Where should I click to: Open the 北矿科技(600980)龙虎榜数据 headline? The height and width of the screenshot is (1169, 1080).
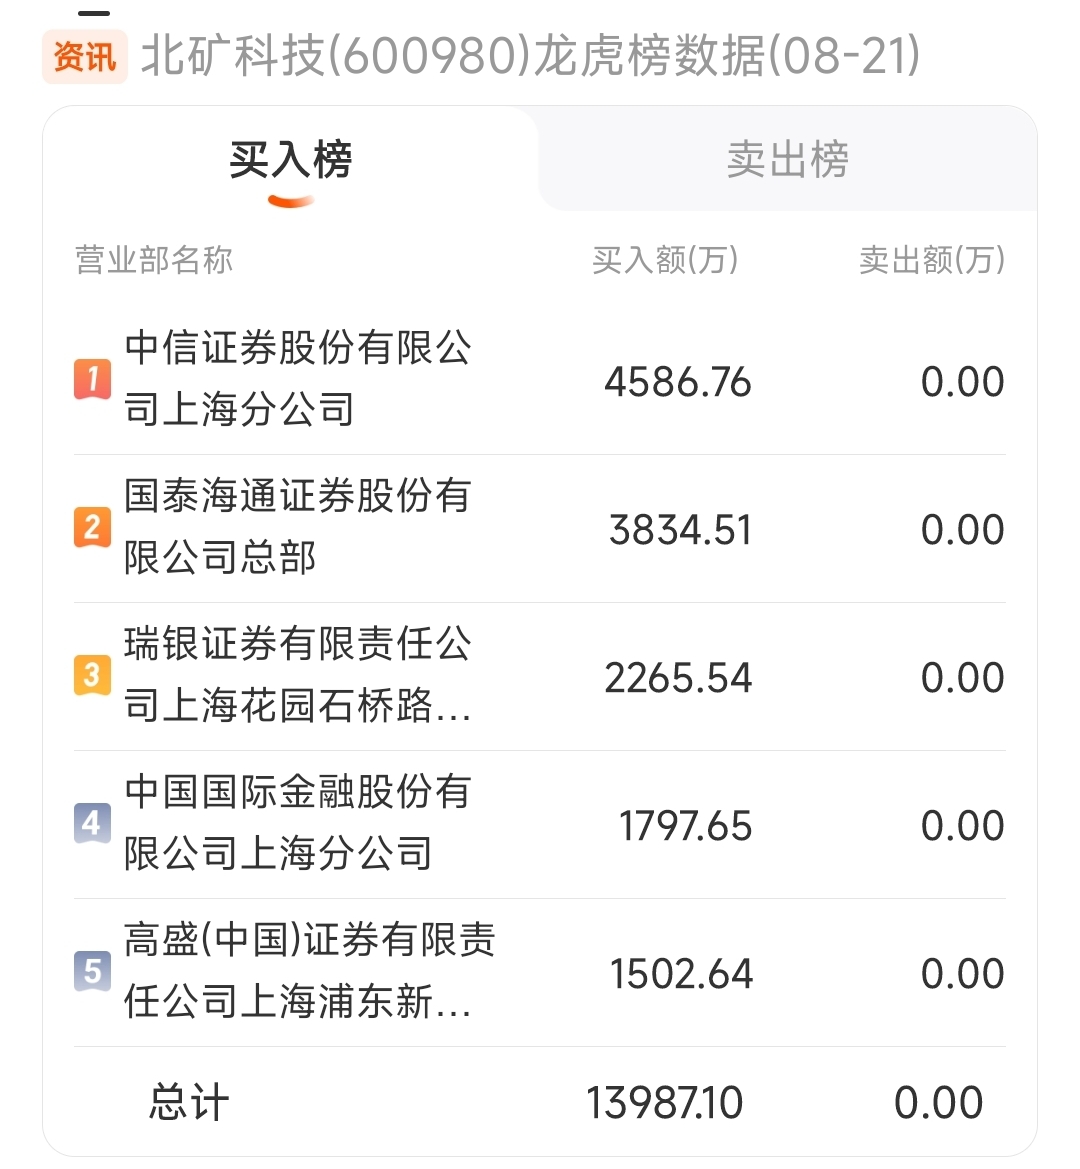[530, 56]
